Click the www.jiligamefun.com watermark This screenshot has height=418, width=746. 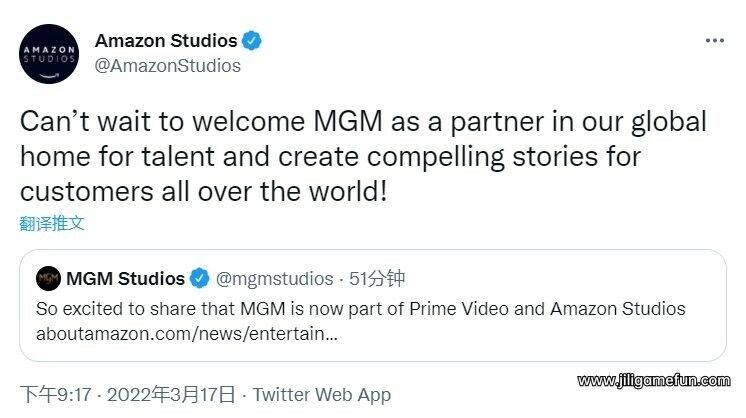click(654, 381)
